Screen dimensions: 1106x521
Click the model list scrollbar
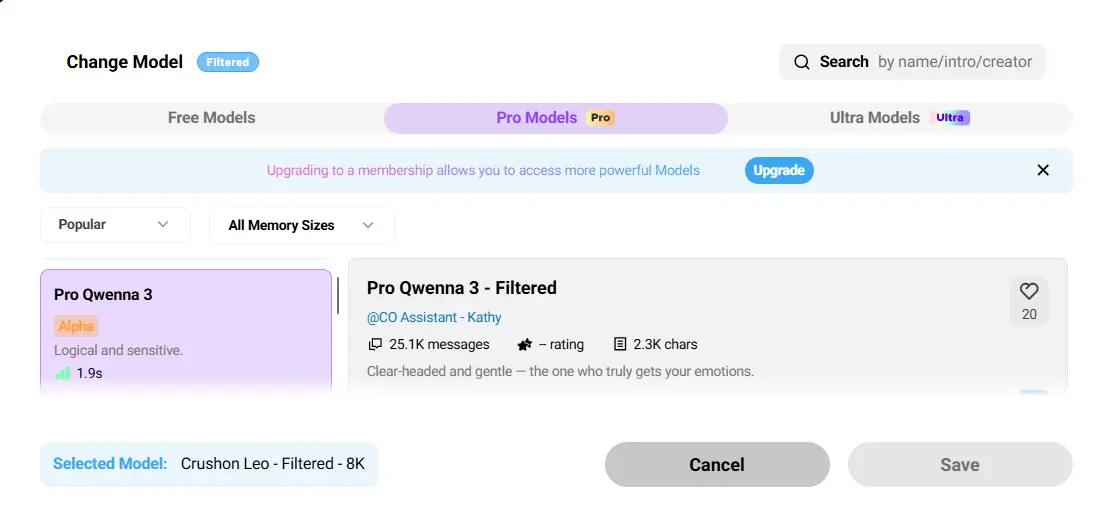click(338, 295)
